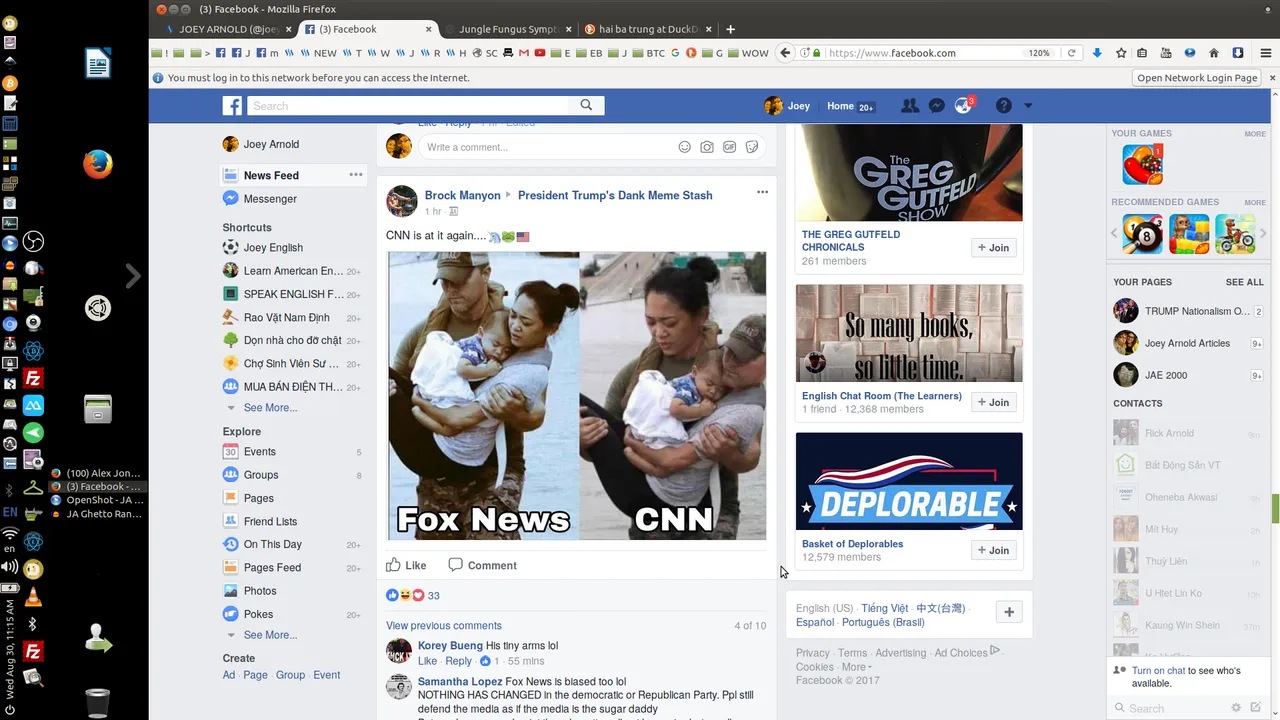The image size is (1280, 720).
Task: Click View previous comments
Action: pyautogui.click(x=444, y=625)
